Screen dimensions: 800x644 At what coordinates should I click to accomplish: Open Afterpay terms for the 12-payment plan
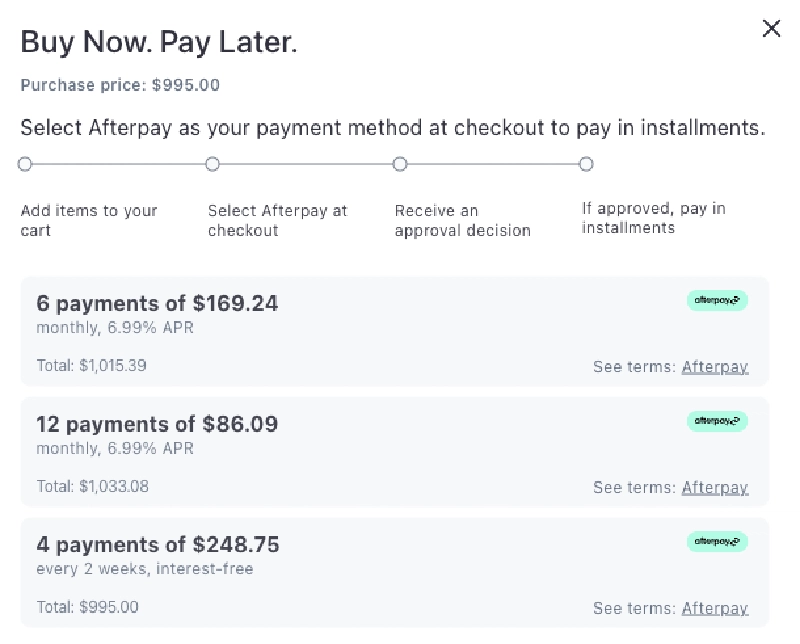point(715,487)
